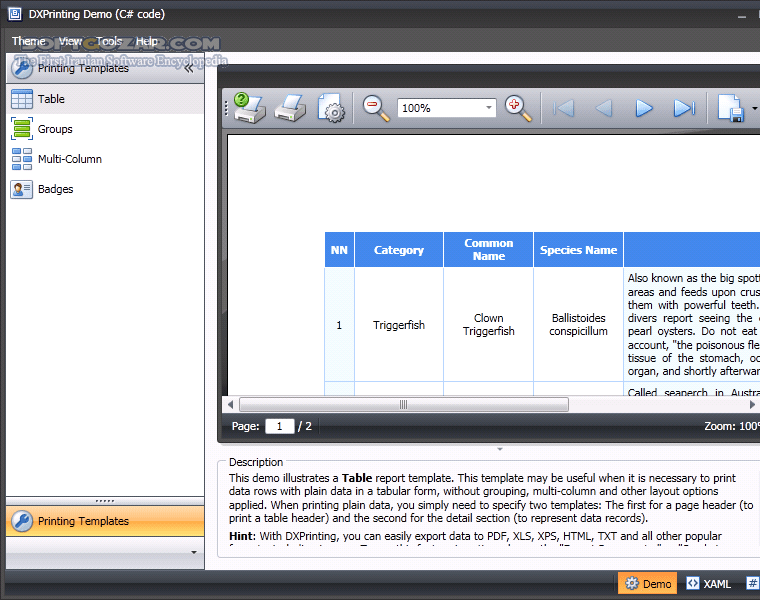The width and height of the screenshot is (760, 600).
Task: Click the horizontal scrollbar thumb under the preview
Action: point(403,405)
